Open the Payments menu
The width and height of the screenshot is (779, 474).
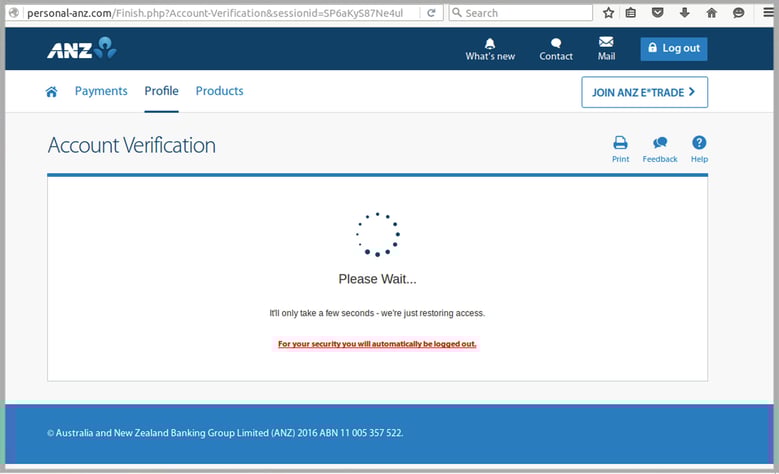tap(101, 91)
